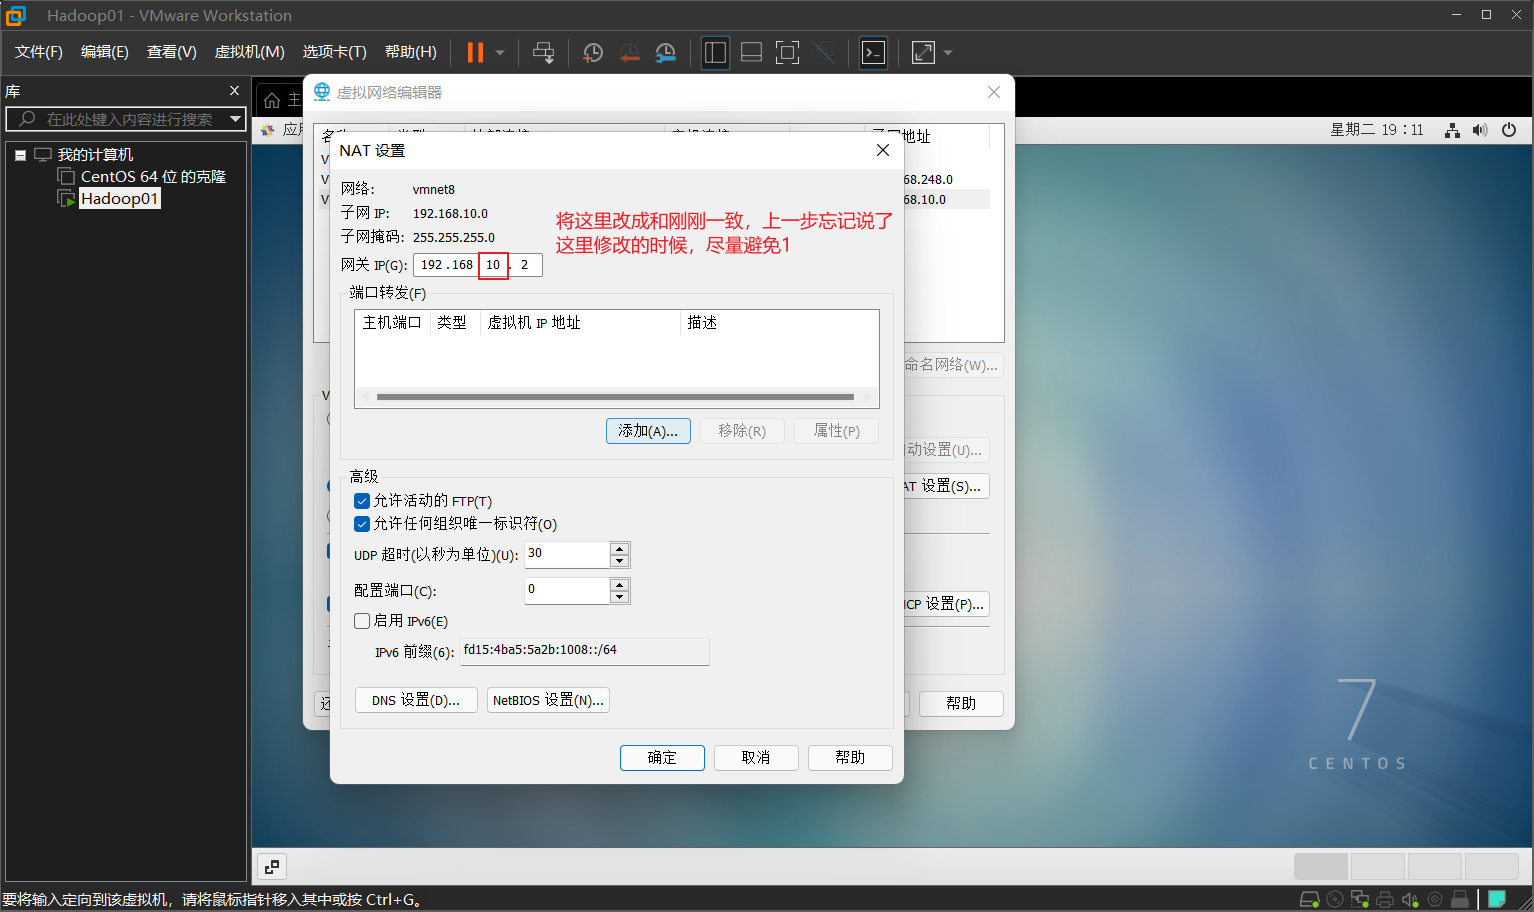Click the port forwarding list horizontal scrollbar

[616, 397]
